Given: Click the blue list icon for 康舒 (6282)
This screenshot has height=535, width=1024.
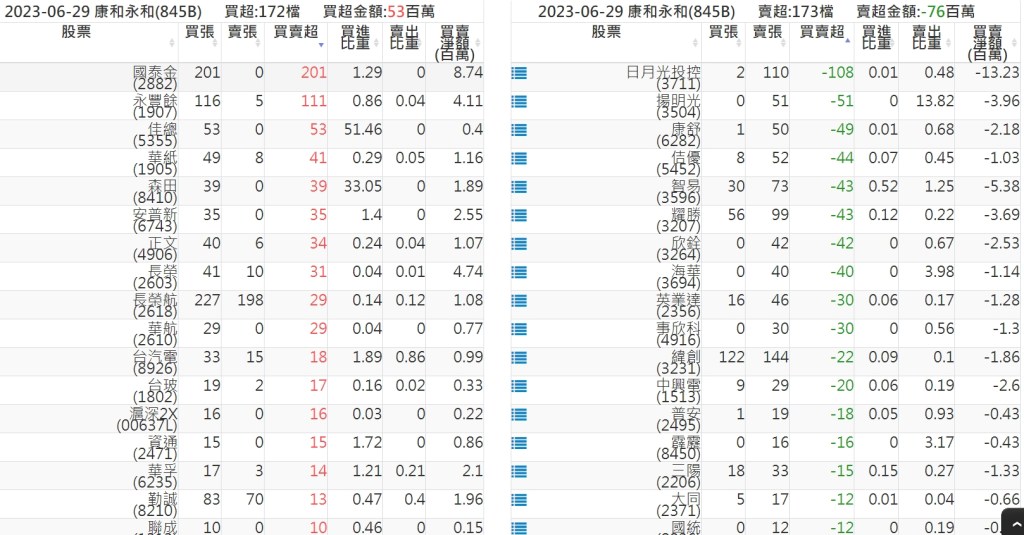Looking at the screenshot, I should point(519,130).
